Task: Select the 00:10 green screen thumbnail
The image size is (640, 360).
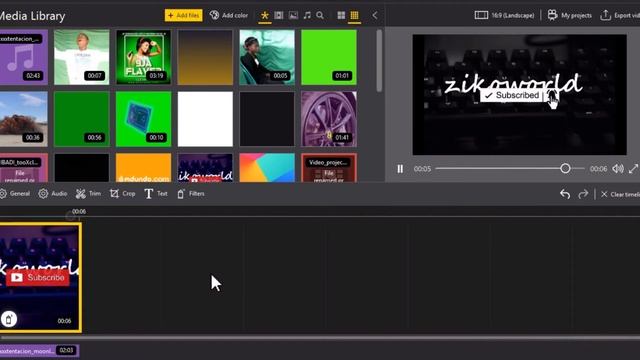Action: (144, 119)
